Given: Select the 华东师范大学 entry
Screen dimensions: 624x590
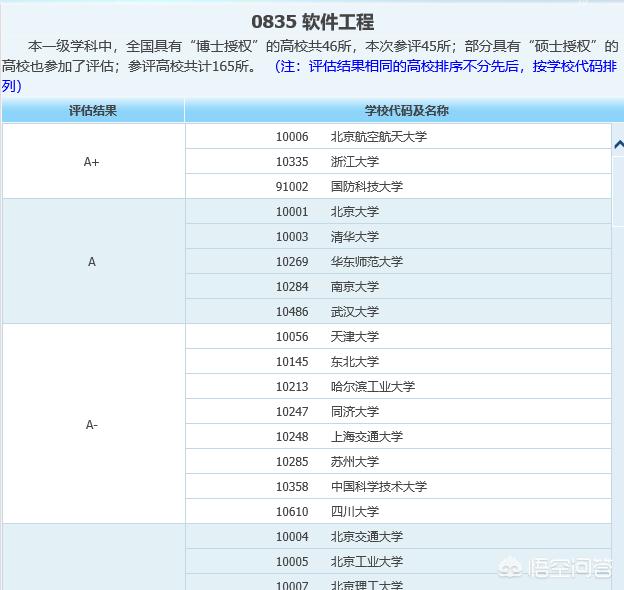Looking at the screenshot, I should (366, 262).
